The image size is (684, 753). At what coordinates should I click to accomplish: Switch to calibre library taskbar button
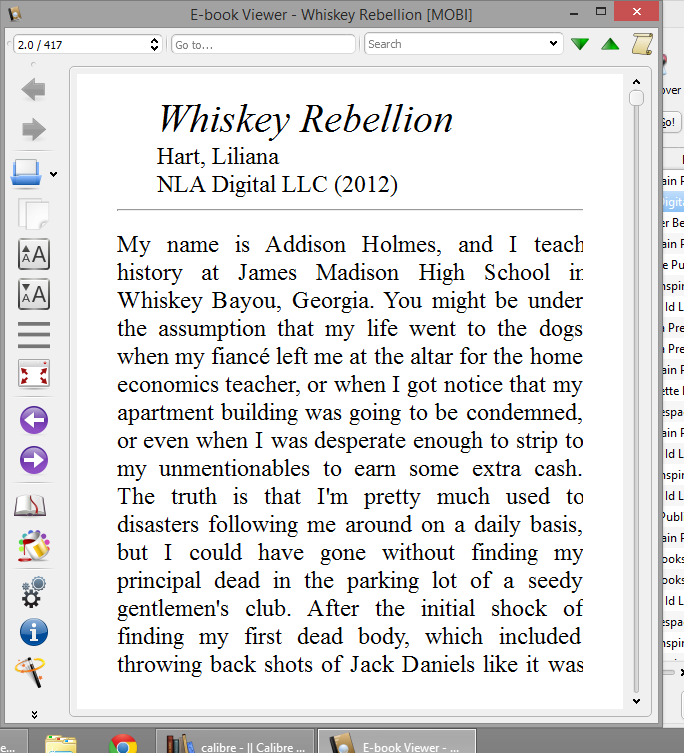pyautogui.click(x=235, y=741)
